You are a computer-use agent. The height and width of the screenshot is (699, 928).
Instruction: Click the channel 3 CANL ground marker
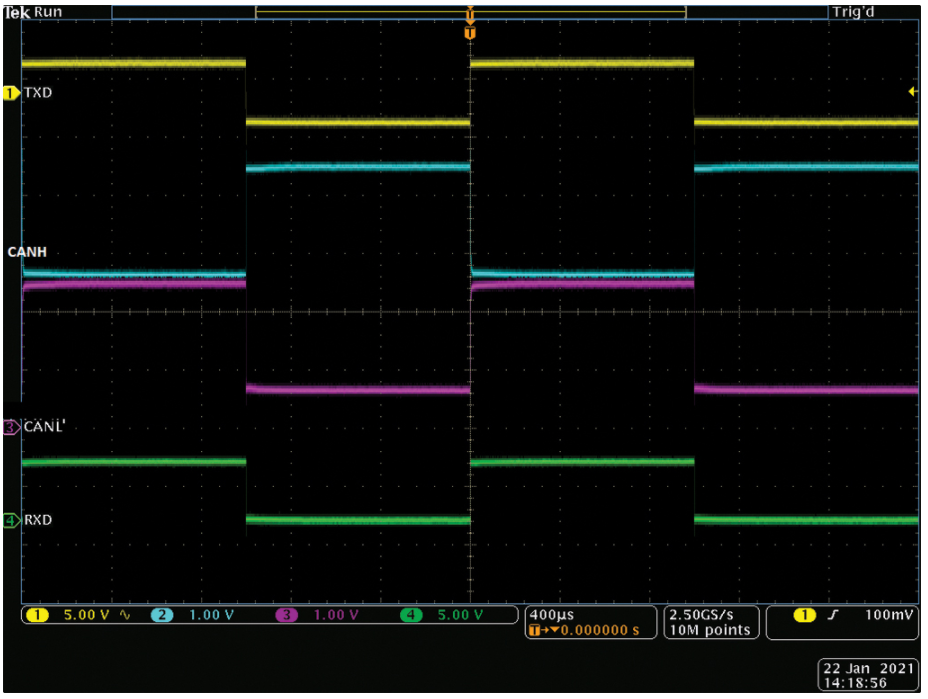pos(11,427)
